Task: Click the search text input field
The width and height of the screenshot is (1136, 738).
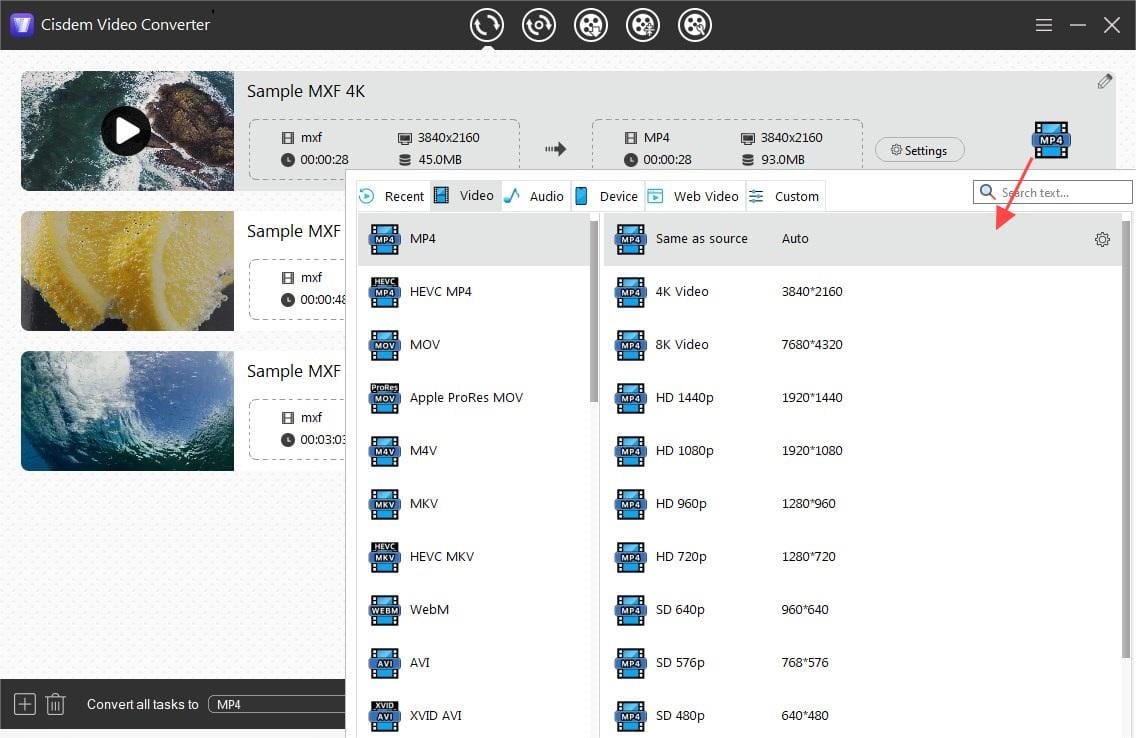Action: pyautogui.click(x=1055, y=191)
